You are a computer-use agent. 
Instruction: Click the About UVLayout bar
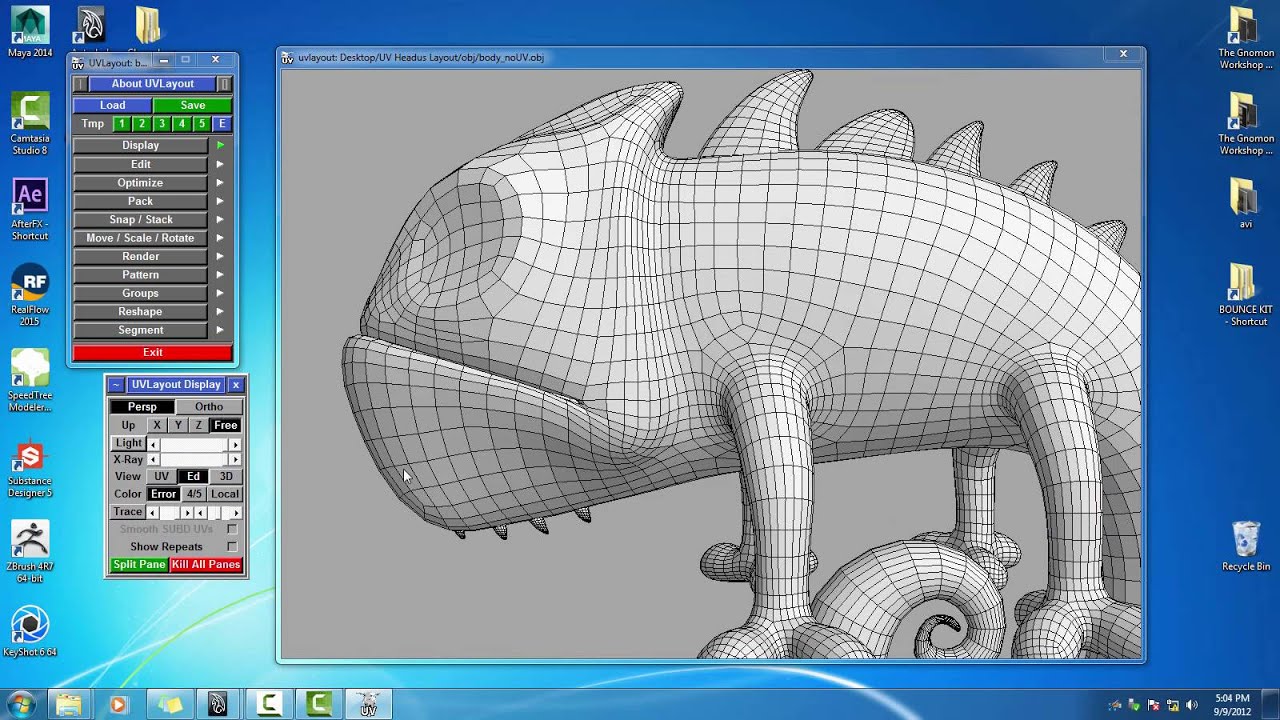[x=153, y=84]
